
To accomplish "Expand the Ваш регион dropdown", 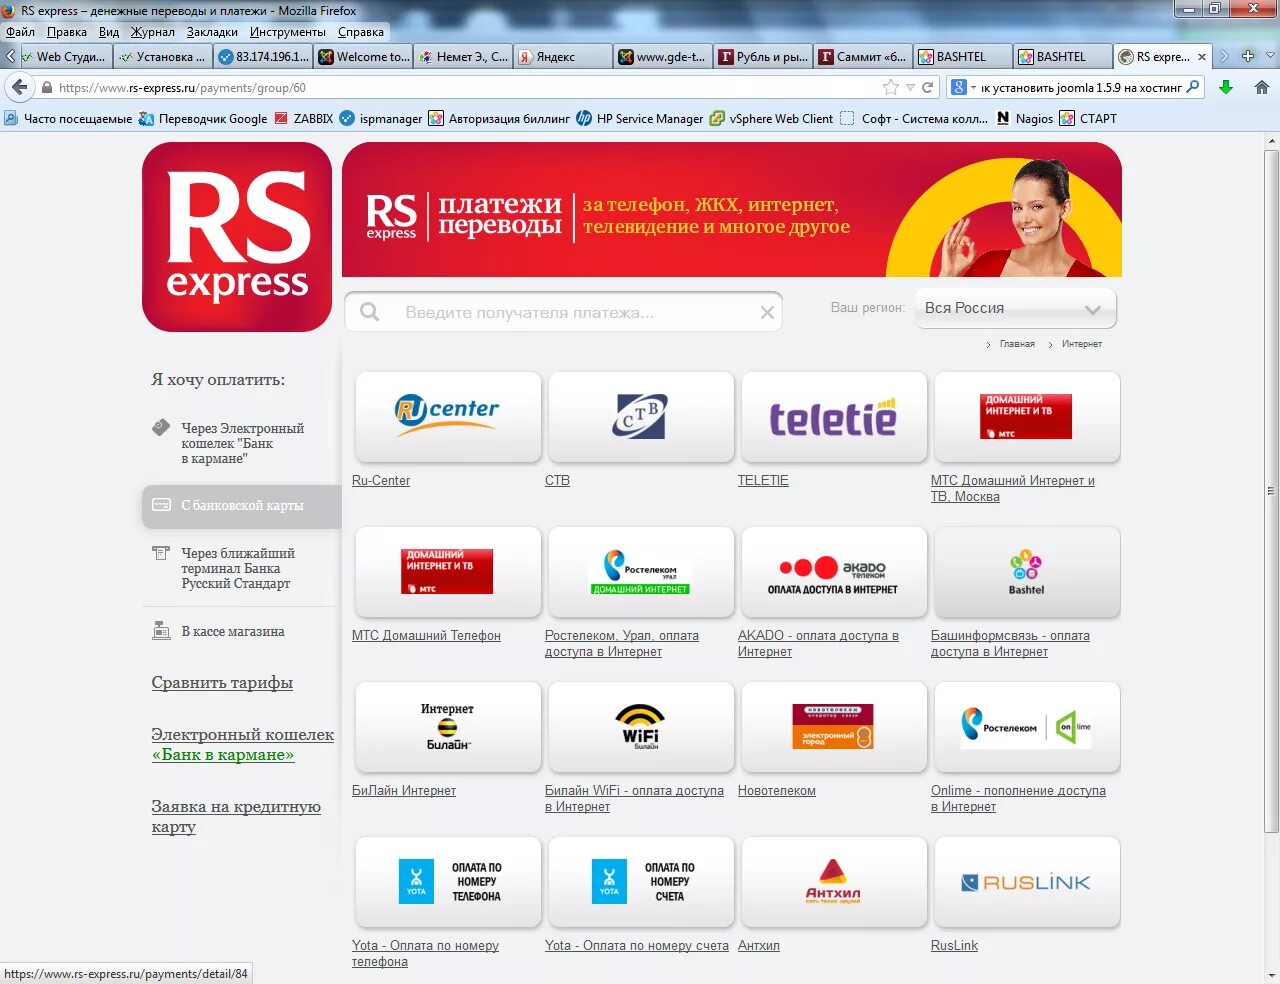I will 1016,308.
